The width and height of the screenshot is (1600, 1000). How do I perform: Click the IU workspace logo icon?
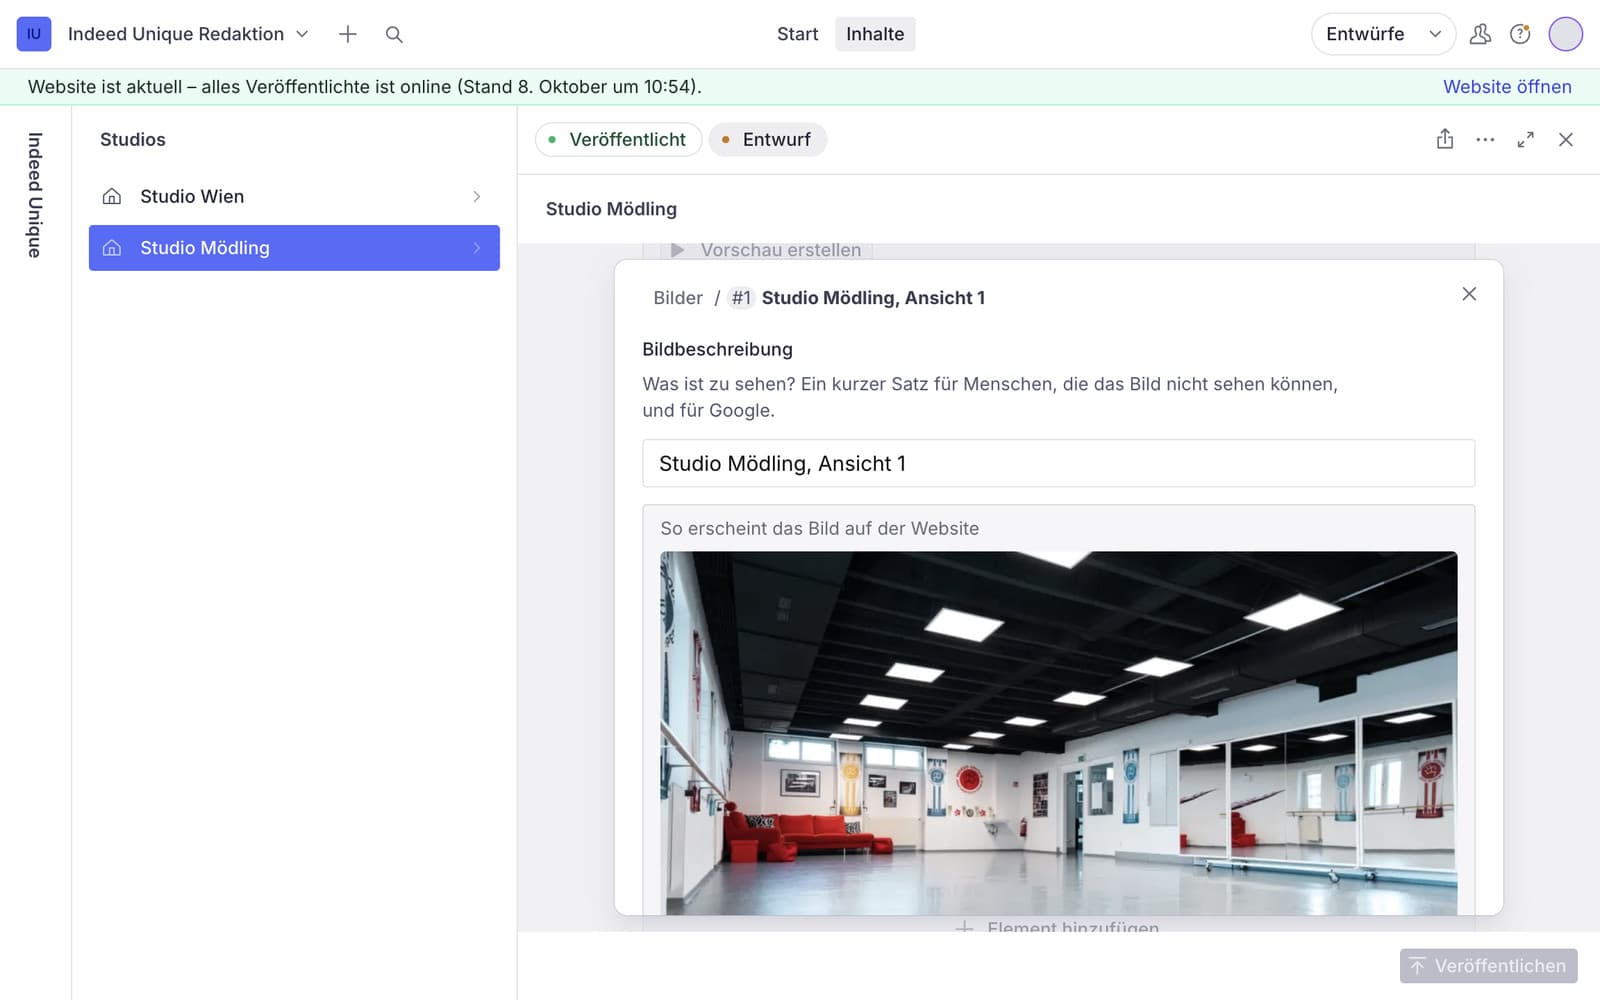coord(34,34)
